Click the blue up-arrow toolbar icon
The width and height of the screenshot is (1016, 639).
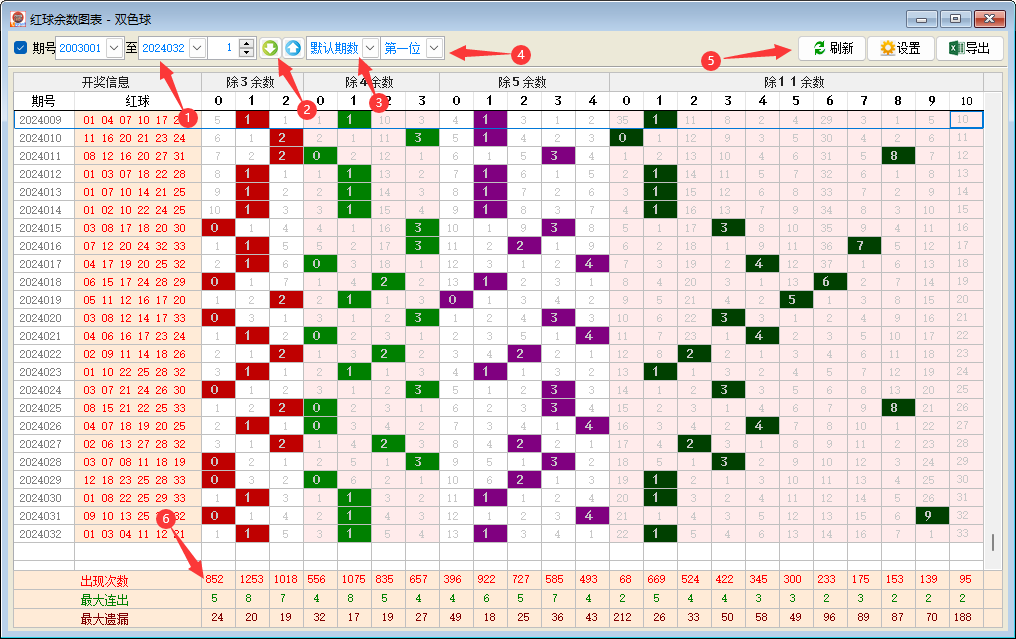[x=293, y=48]
